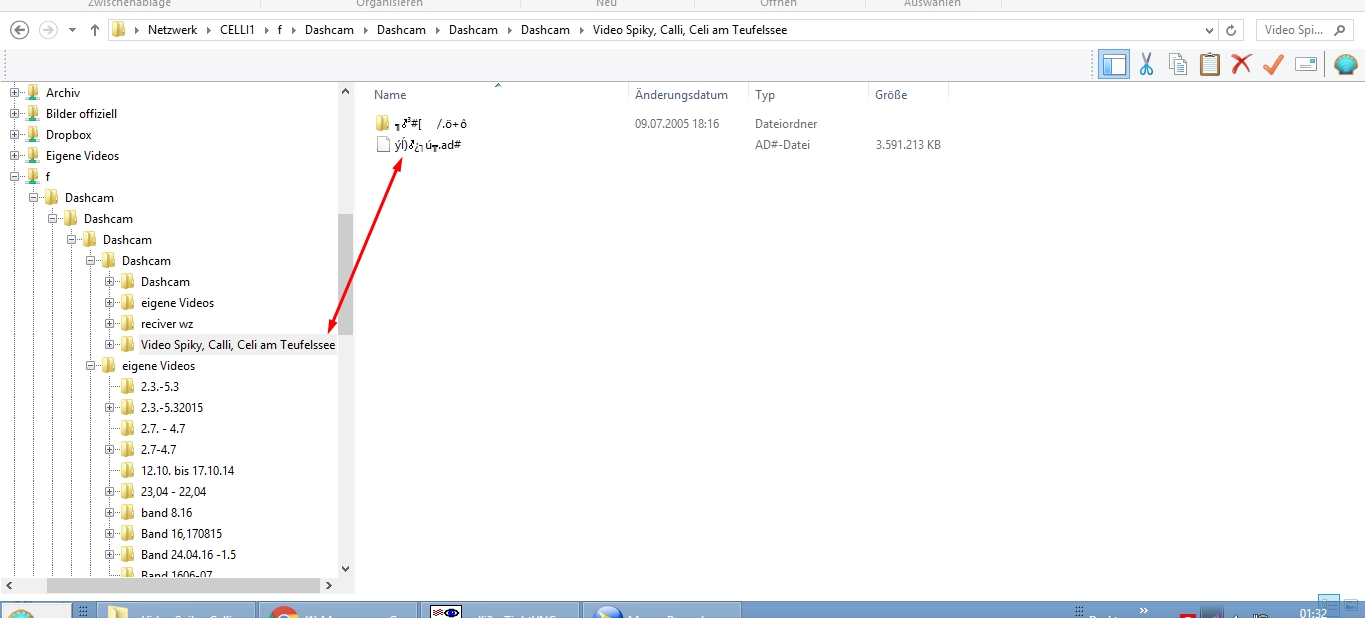
Task: Click the Copy icon in the toolbar
Action: [x=1178, y=63]
